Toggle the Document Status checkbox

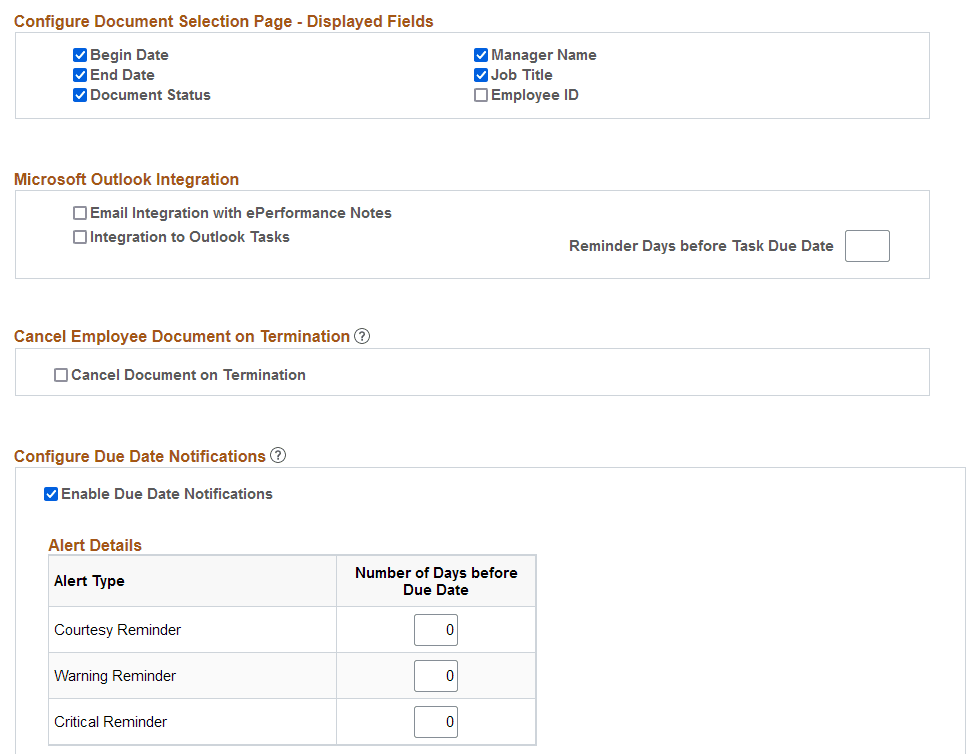[x=80, y=95]
